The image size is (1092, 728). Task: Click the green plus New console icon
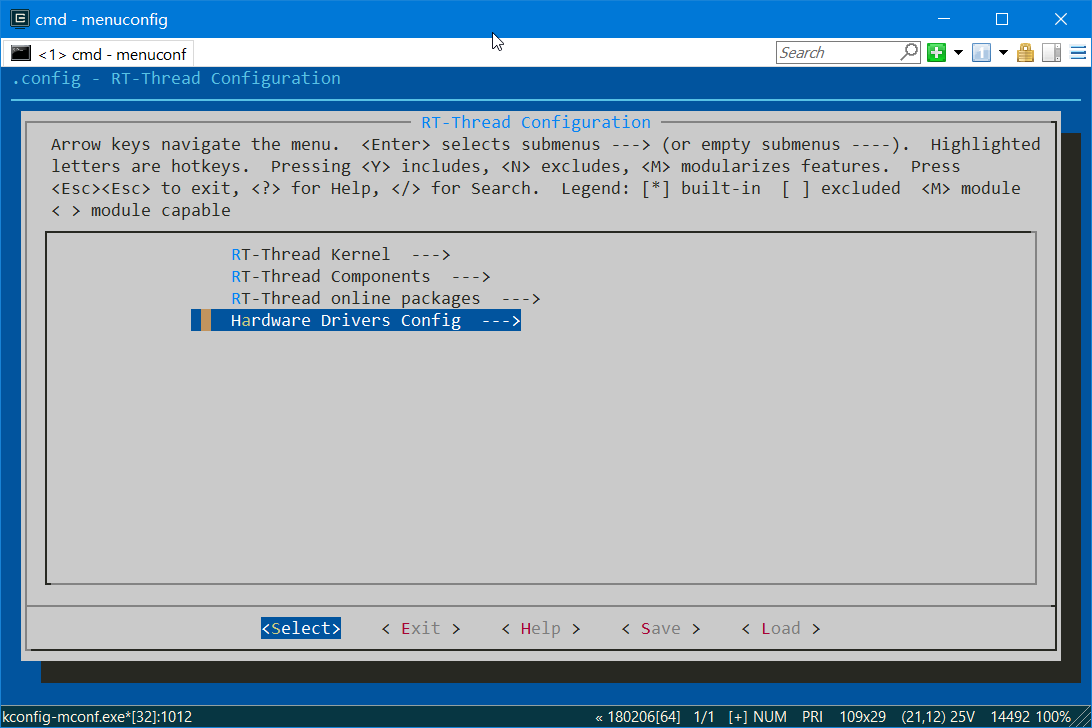(x=937, y=52)
